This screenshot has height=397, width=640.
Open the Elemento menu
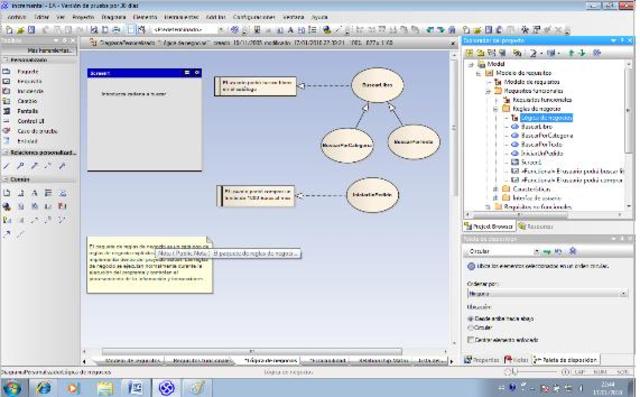[145, 17]
